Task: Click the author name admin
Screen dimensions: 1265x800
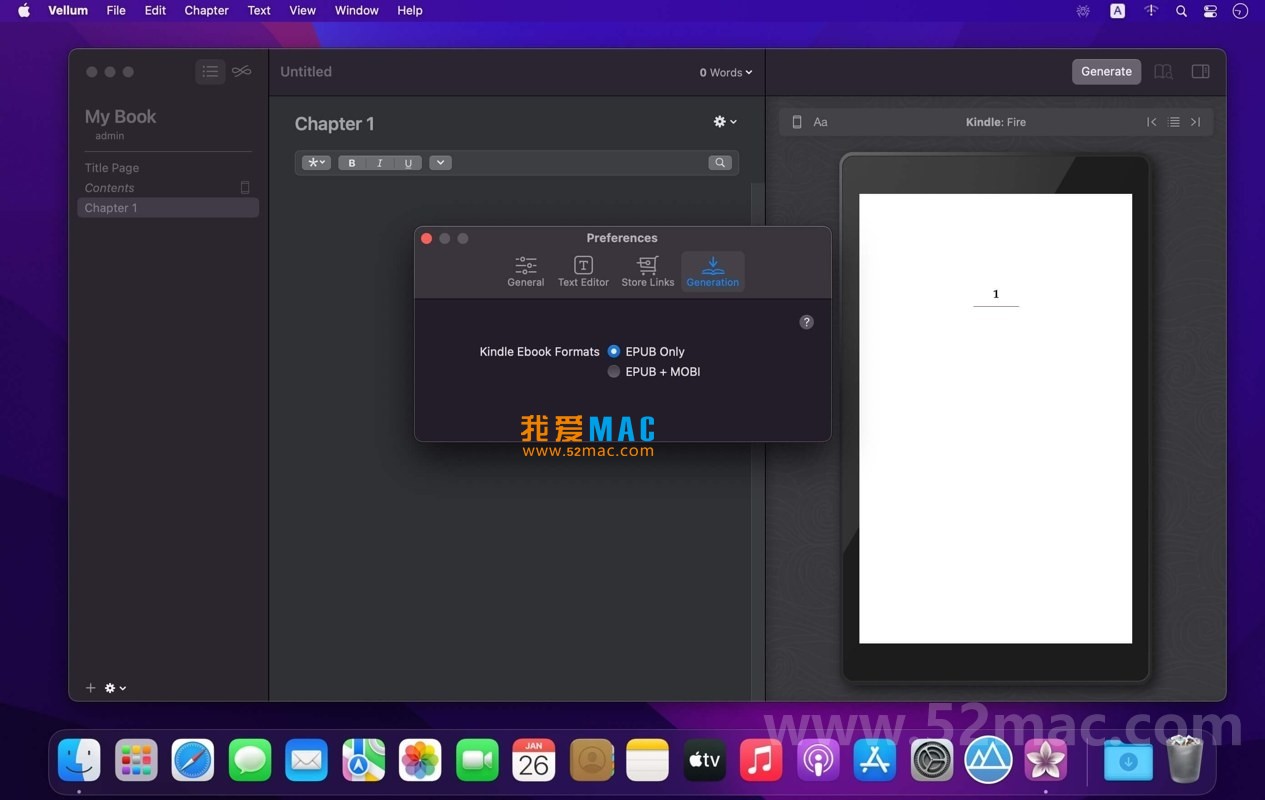Action: coord(110,136)
